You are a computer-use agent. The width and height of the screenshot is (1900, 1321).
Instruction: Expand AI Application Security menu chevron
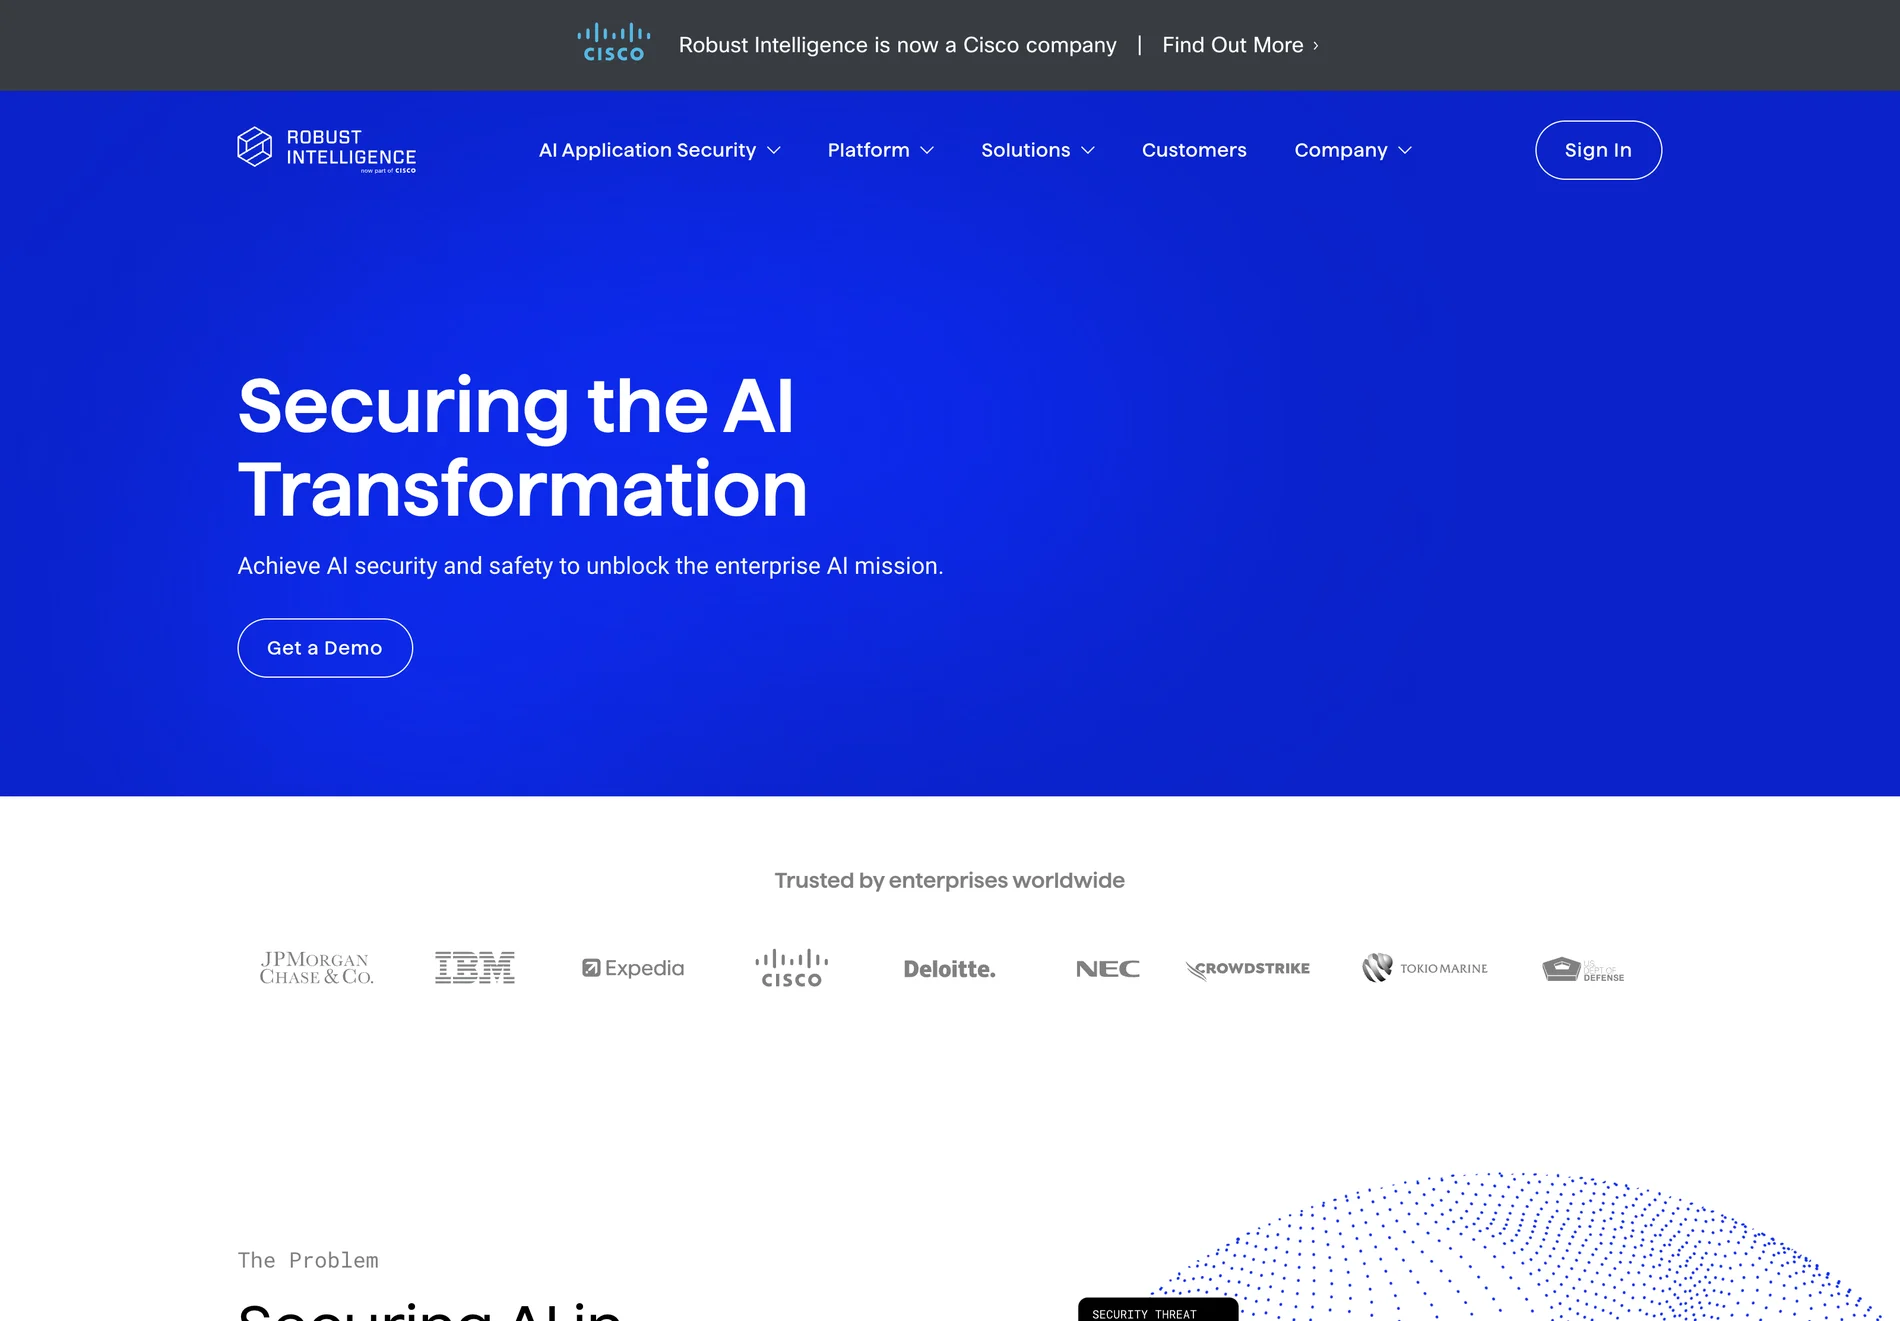coord(774,151)
